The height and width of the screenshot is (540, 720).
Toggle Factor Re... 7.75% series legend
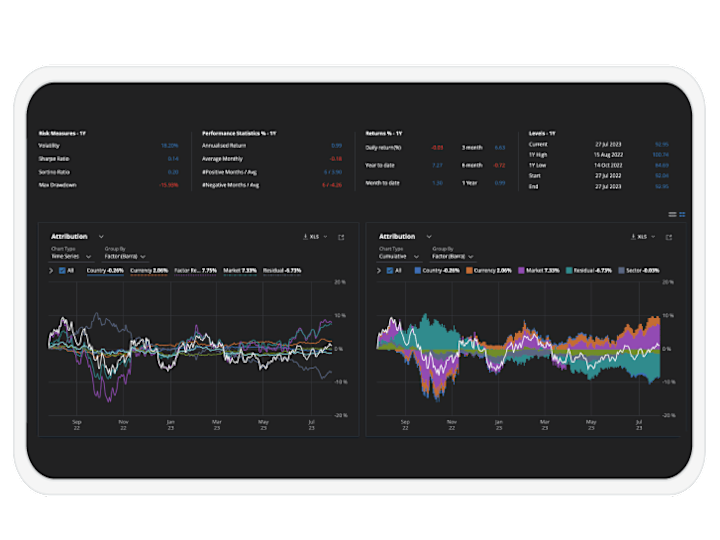click(x=195, y=271)
